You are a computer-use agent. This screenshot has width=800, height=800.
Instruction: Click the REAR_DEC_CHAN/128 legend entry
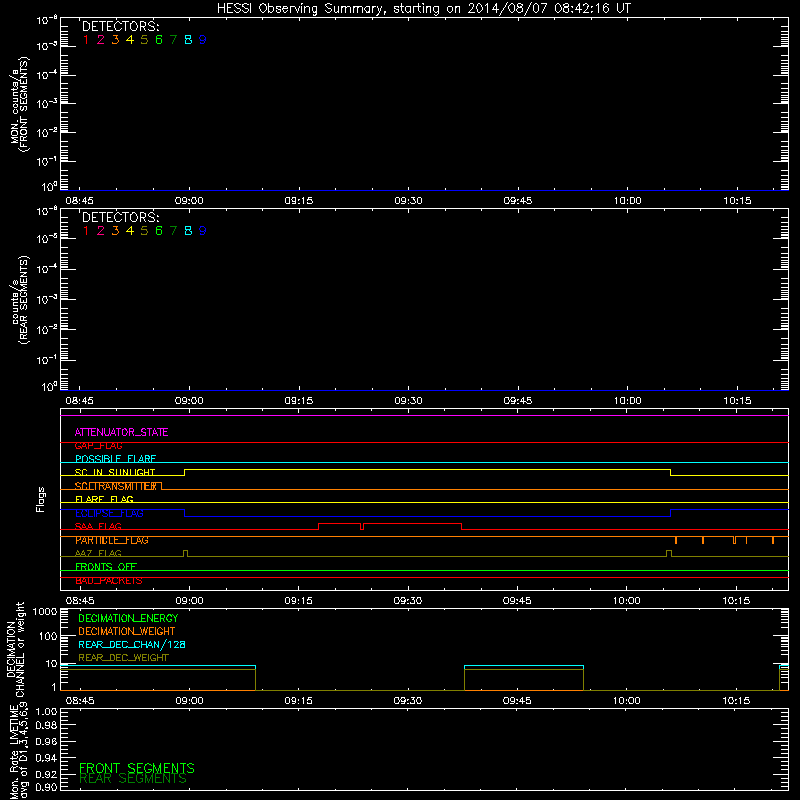pyautogui.click(x=132, y=645)
